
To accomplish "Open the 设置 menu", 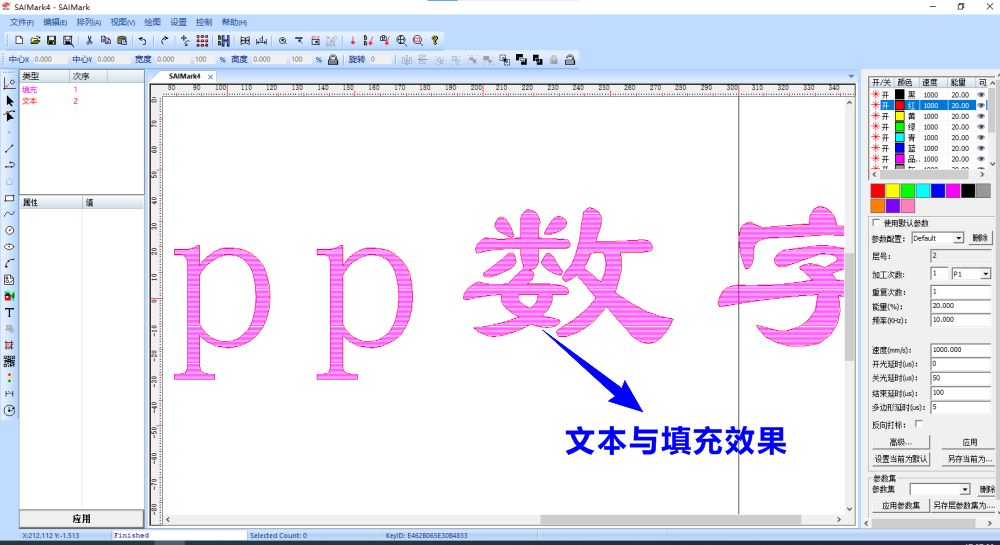I will point(178,21).
